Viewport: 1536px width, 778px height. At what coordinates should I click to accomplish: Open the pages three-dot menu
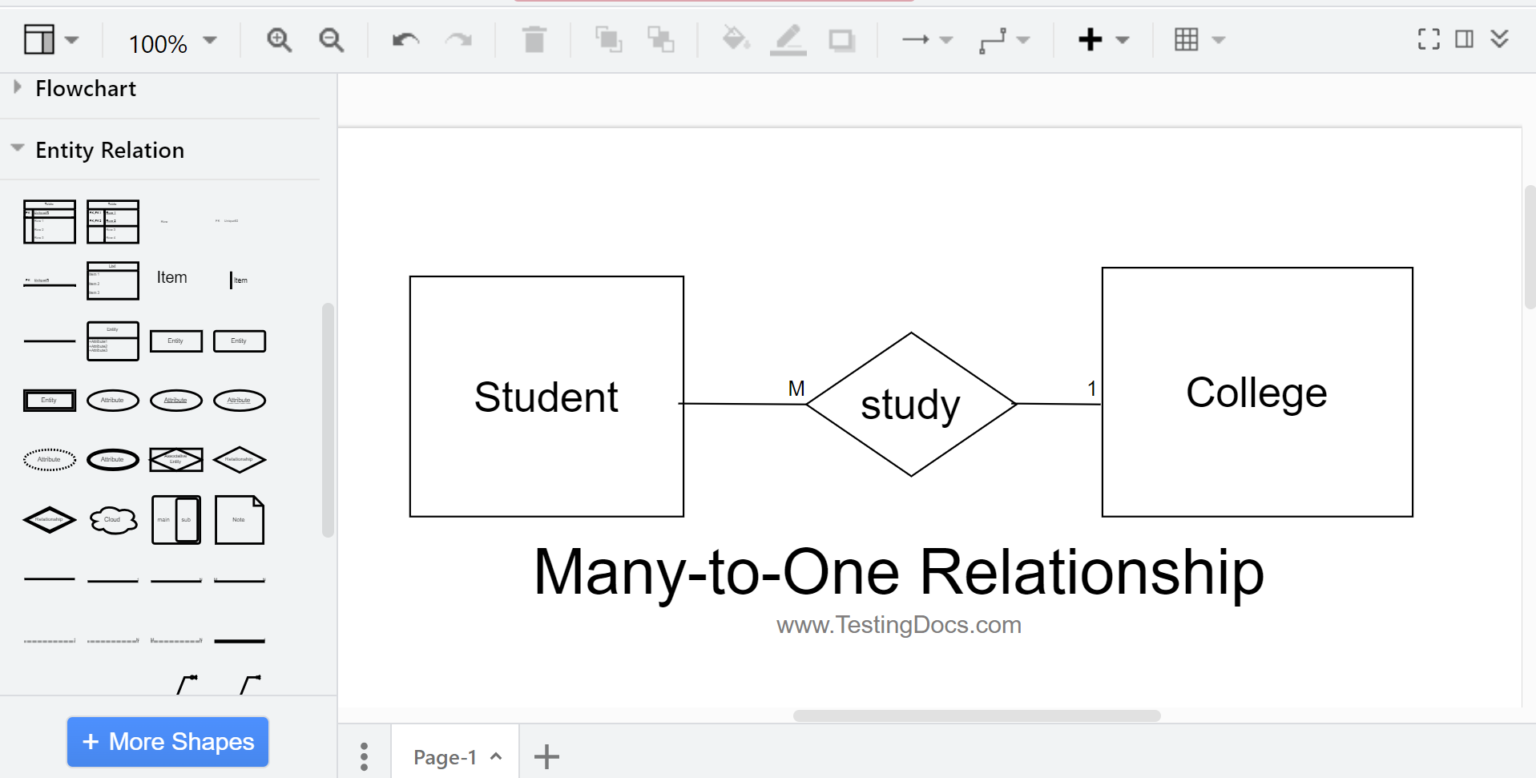click(365, 756)
